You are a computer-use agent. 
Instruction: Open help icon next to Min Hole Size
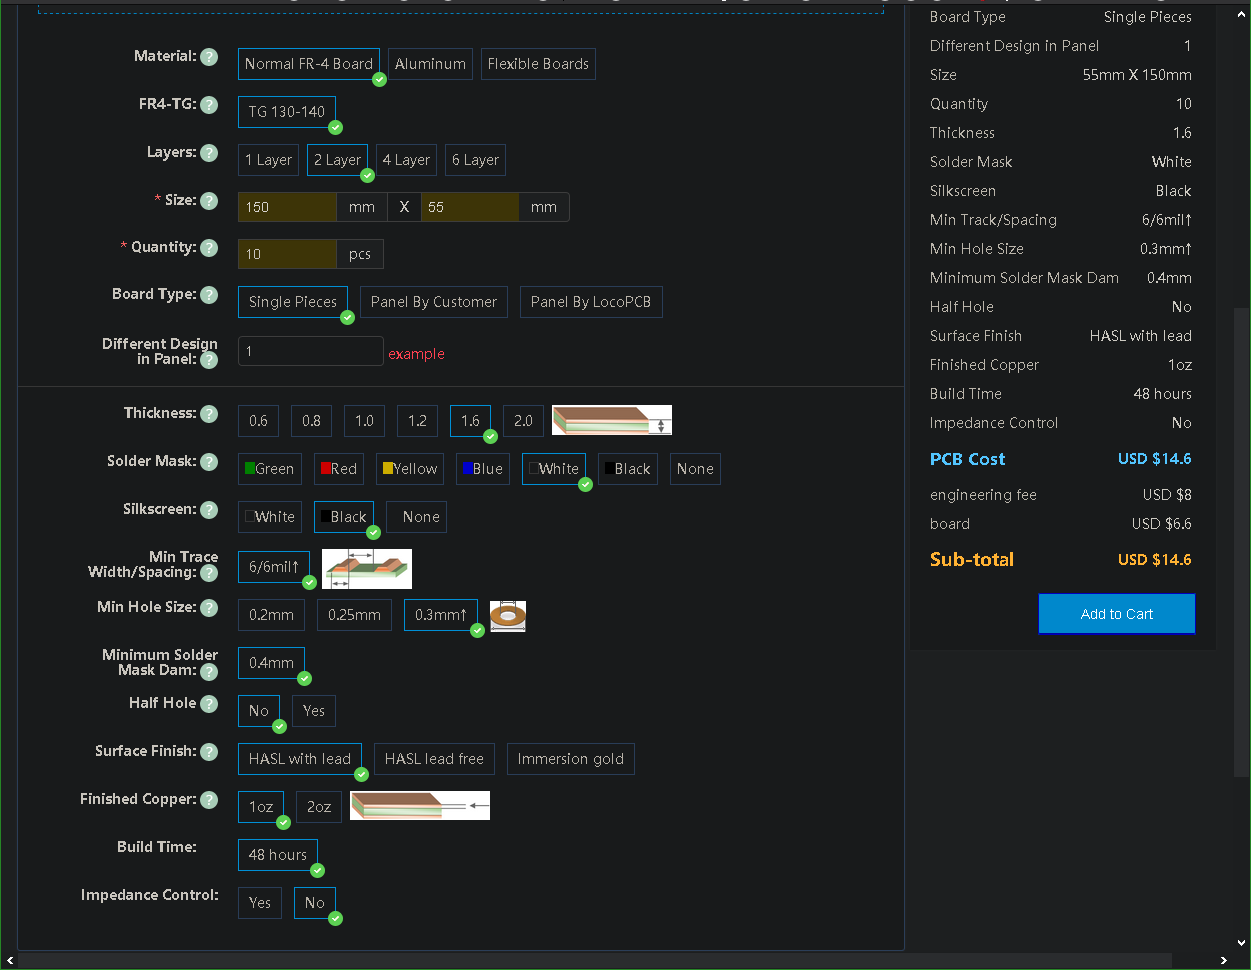coord(209,608)
